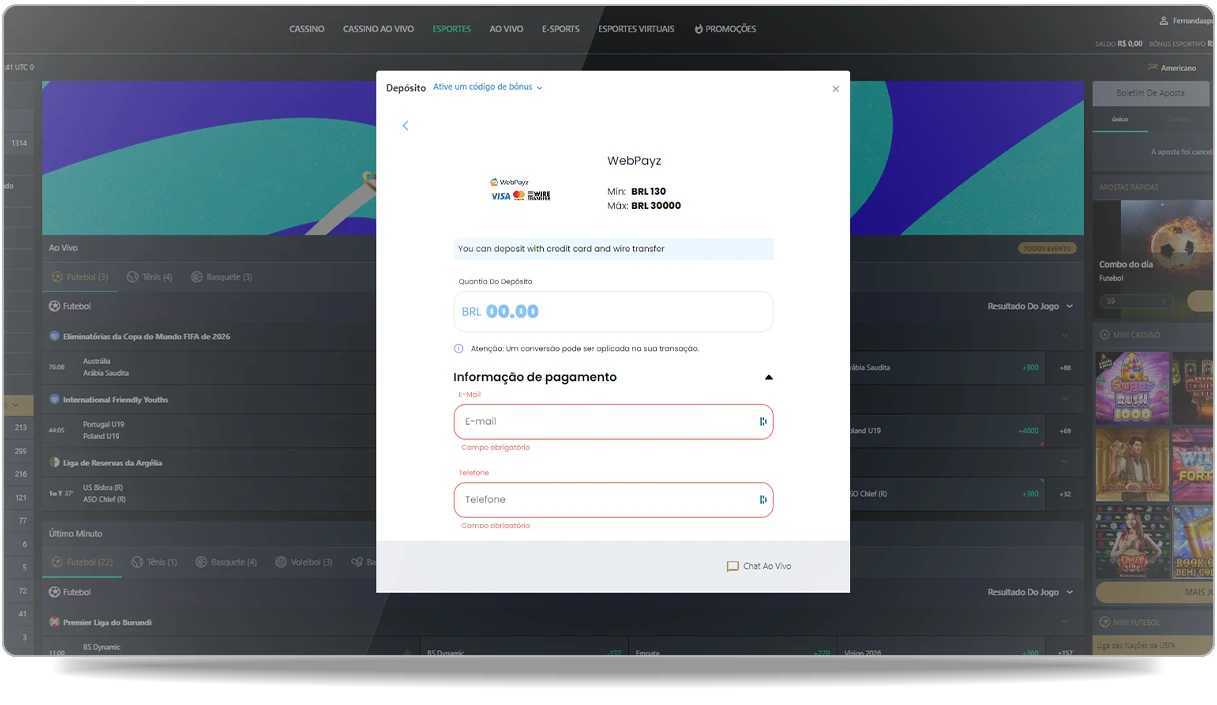Open +32 more markets
Image resolution: width=1217 pixels, height=705 pixels.
coord(1065,494)
